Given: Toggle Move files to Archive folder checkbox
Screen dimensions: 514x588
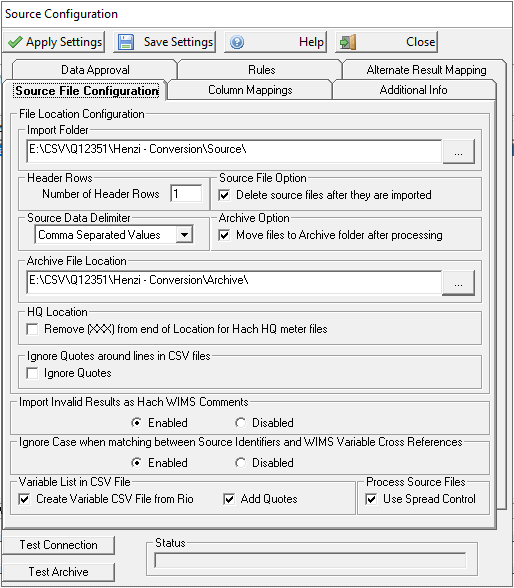Looking at the screenshot, I should pyautogui.click(x=224, y=236).
